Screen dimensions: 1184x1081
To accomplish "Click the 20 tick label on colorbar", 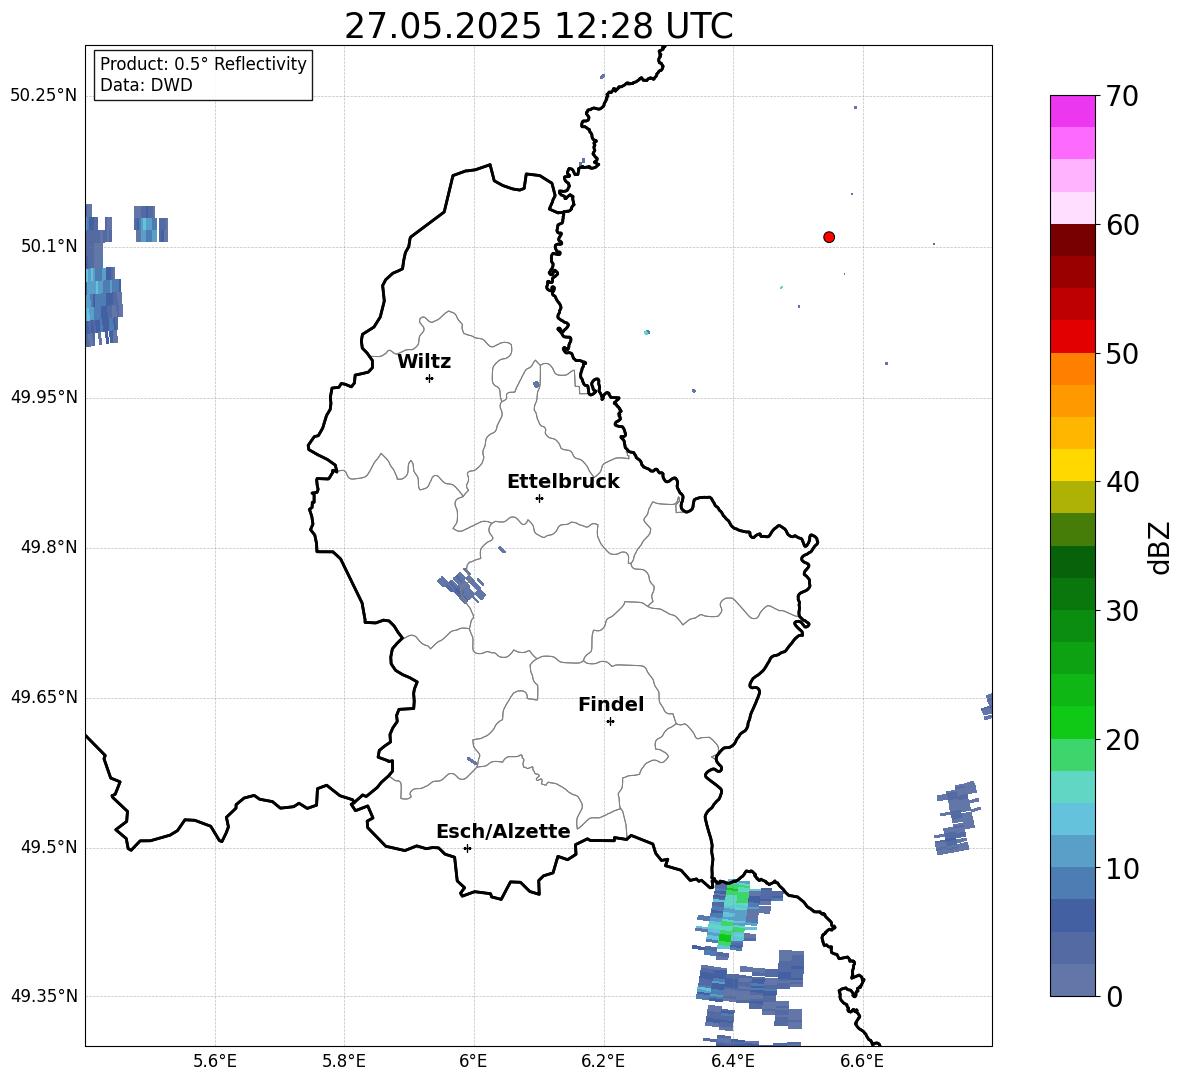I will click(x=1122, y=740).
